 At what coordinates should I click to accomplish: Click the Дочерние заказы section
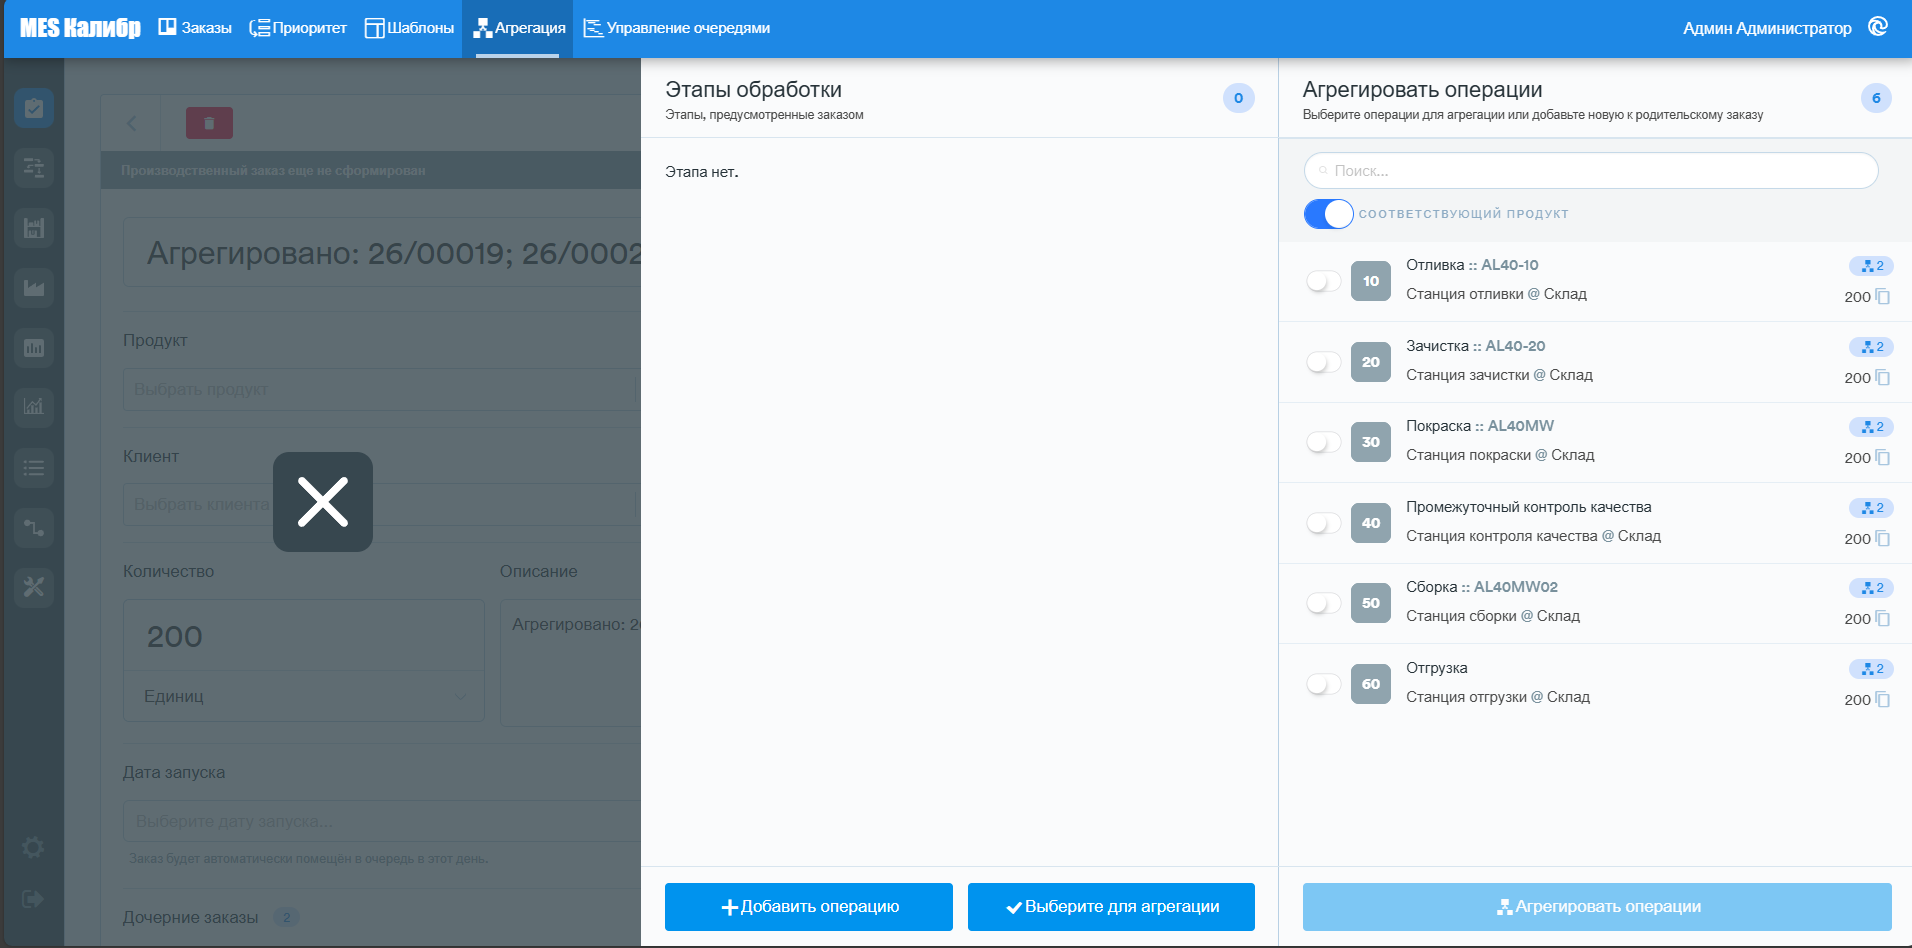click(211, 917)
